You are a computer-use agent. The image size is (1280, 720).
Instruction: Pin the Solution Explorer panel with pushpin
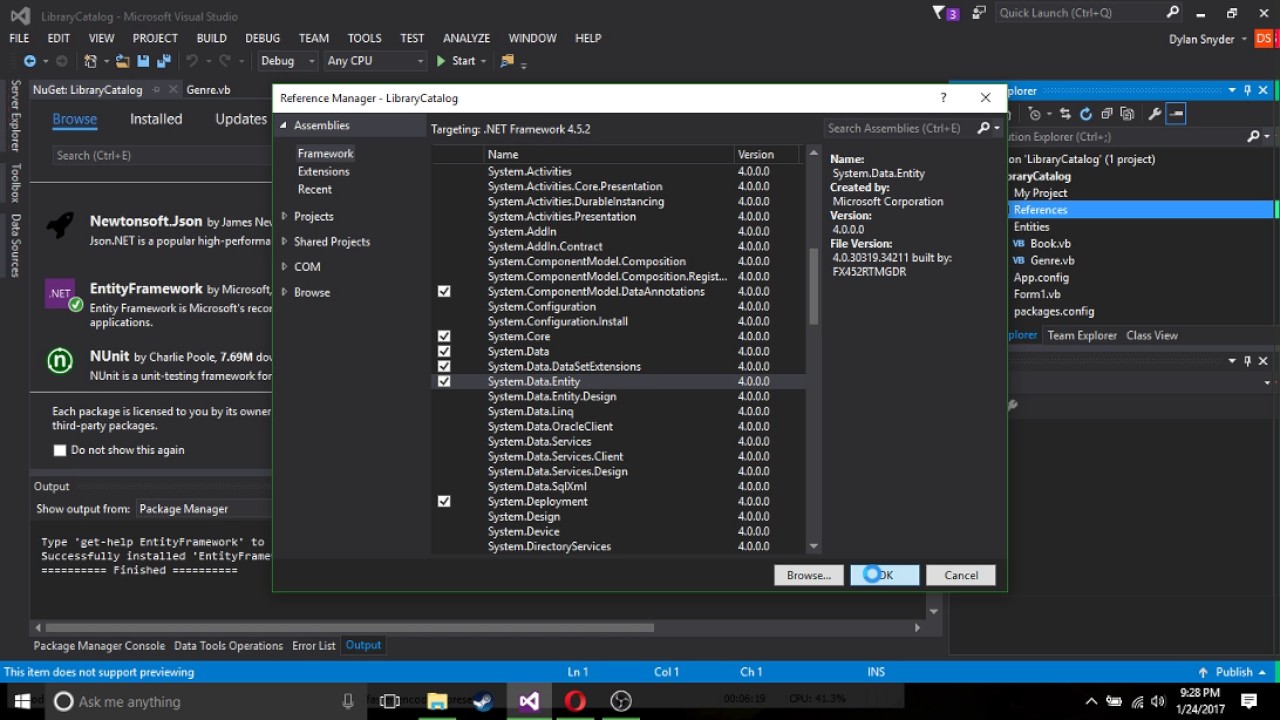pyautogui.click(x=1247, y=91)
